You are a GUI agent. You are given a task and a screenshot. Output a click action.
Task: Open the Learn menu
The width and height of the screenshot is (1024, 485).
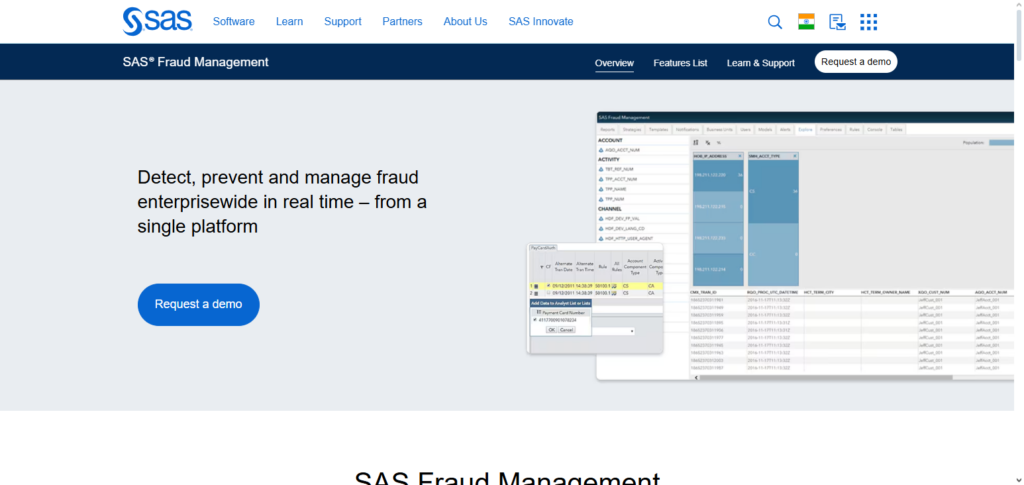289,22
